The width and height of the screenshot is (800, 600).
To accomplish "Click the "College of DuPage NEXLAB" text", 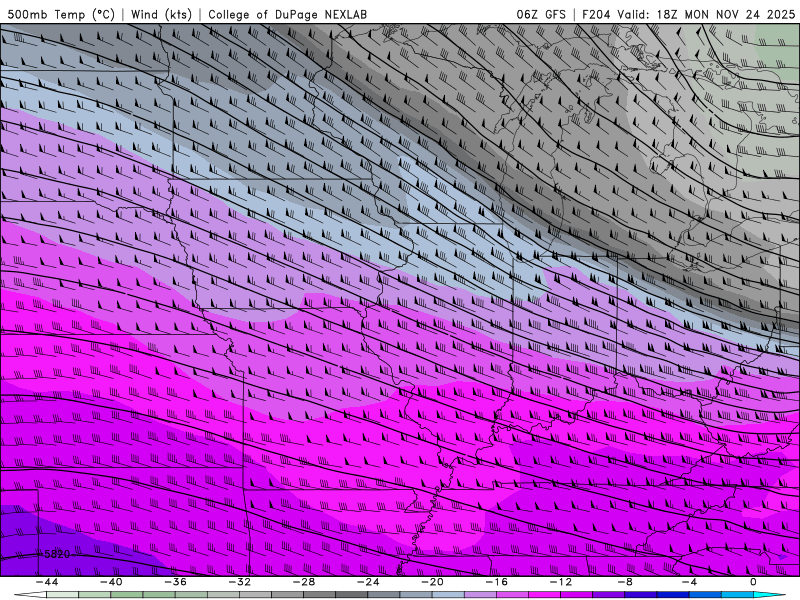I will [x=287, y=15].
